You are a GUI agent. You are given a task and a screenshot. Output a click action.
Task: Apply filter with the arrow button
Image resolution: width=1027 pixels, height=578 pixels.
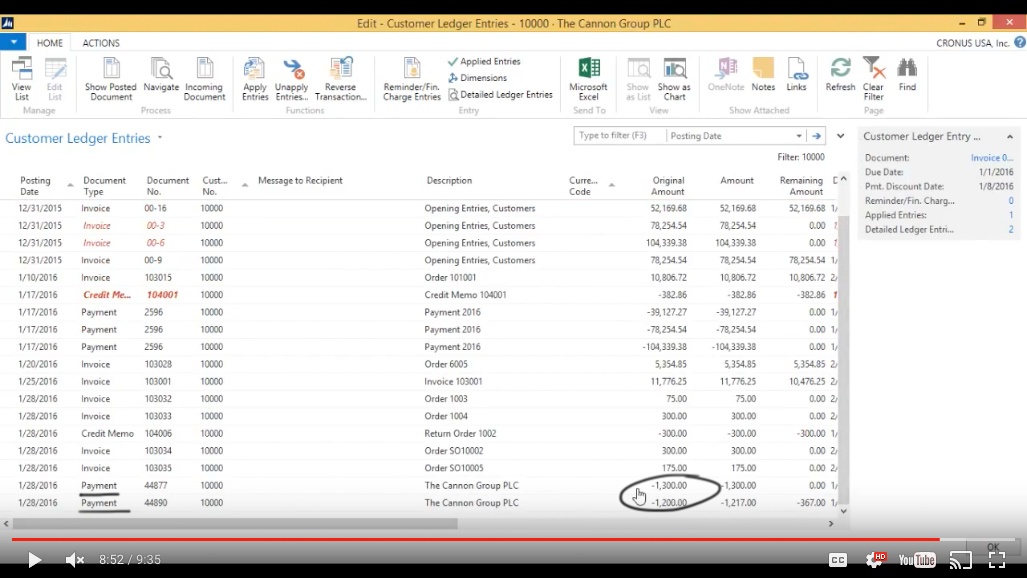(816, 136)
